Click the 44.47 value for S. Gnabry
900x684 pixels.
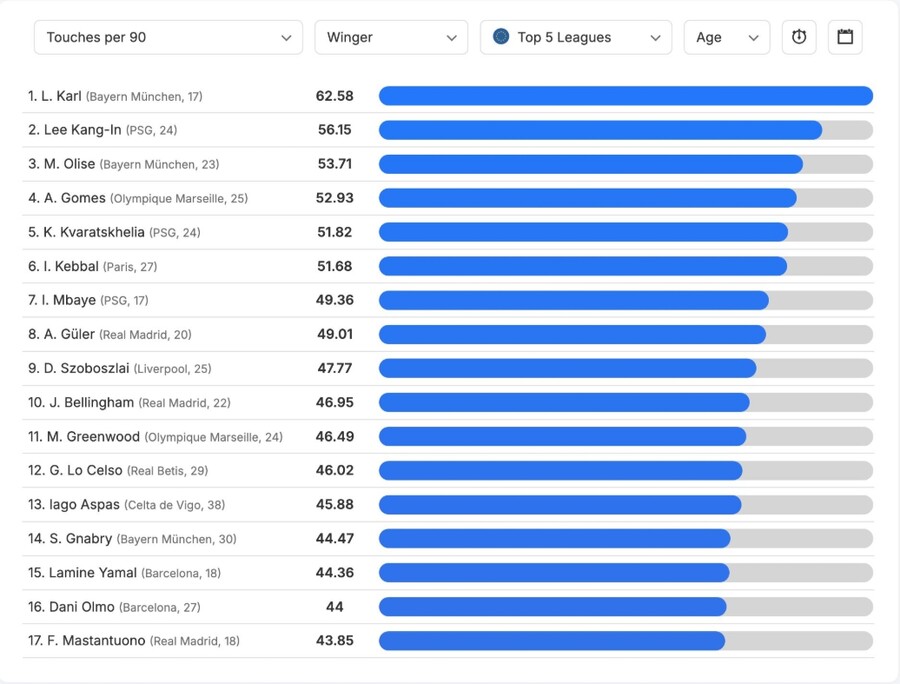click(335, 538)
